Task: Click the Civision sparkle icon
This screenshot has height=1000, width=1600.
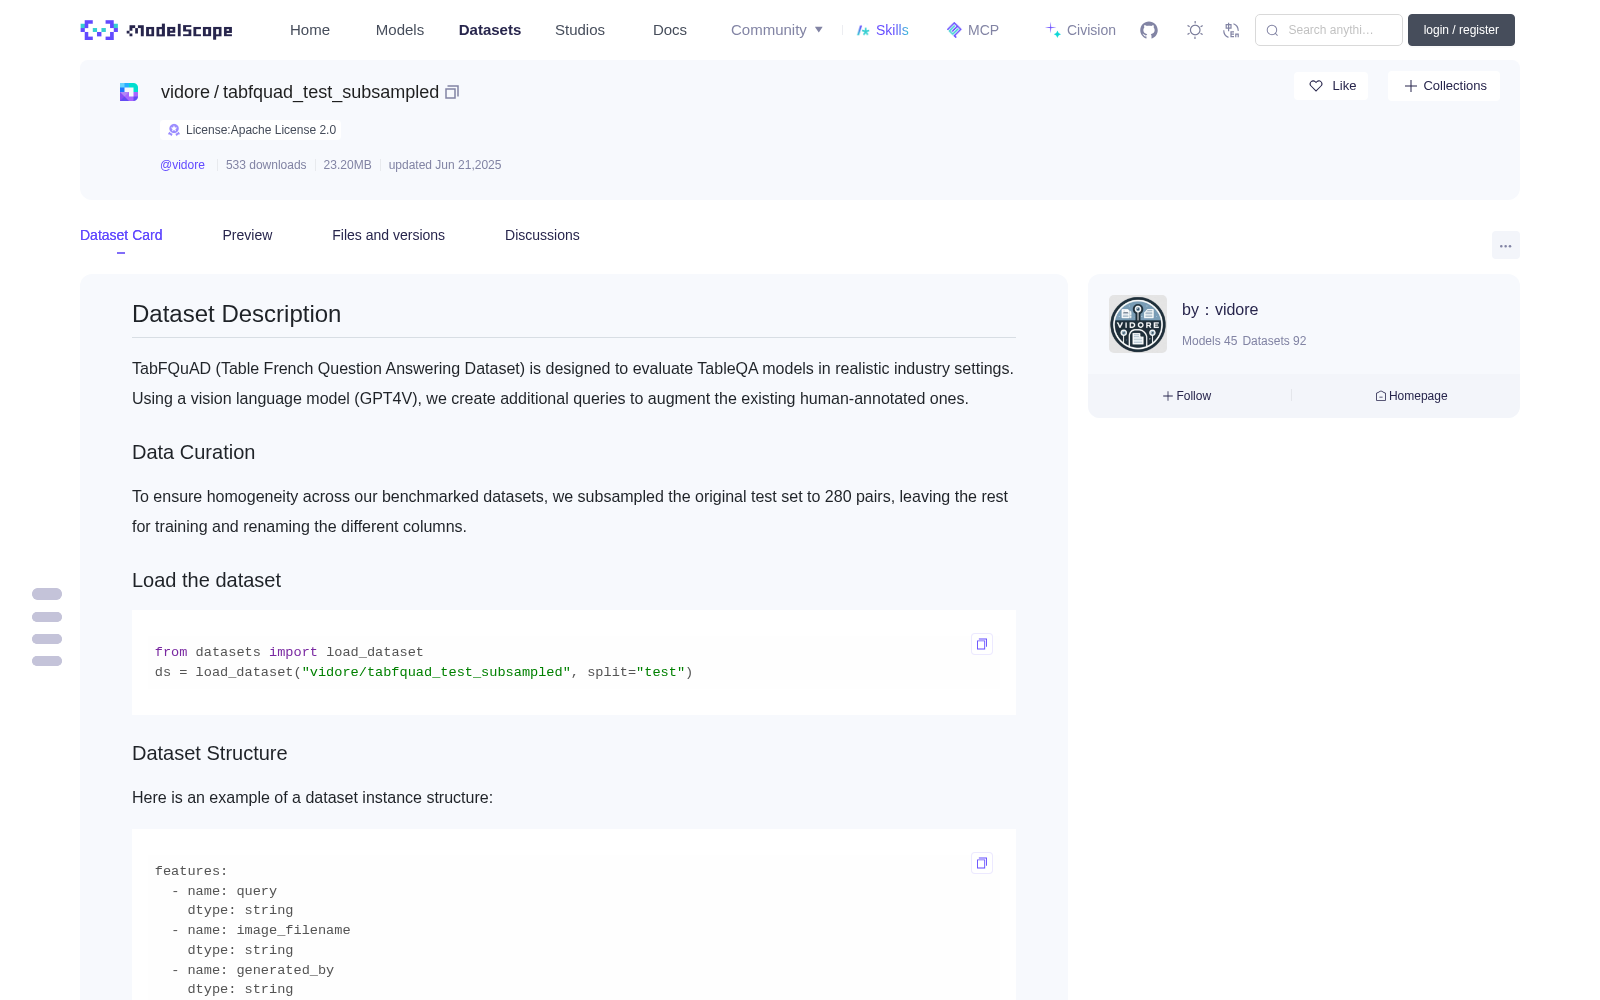Action: [1053, 30]
